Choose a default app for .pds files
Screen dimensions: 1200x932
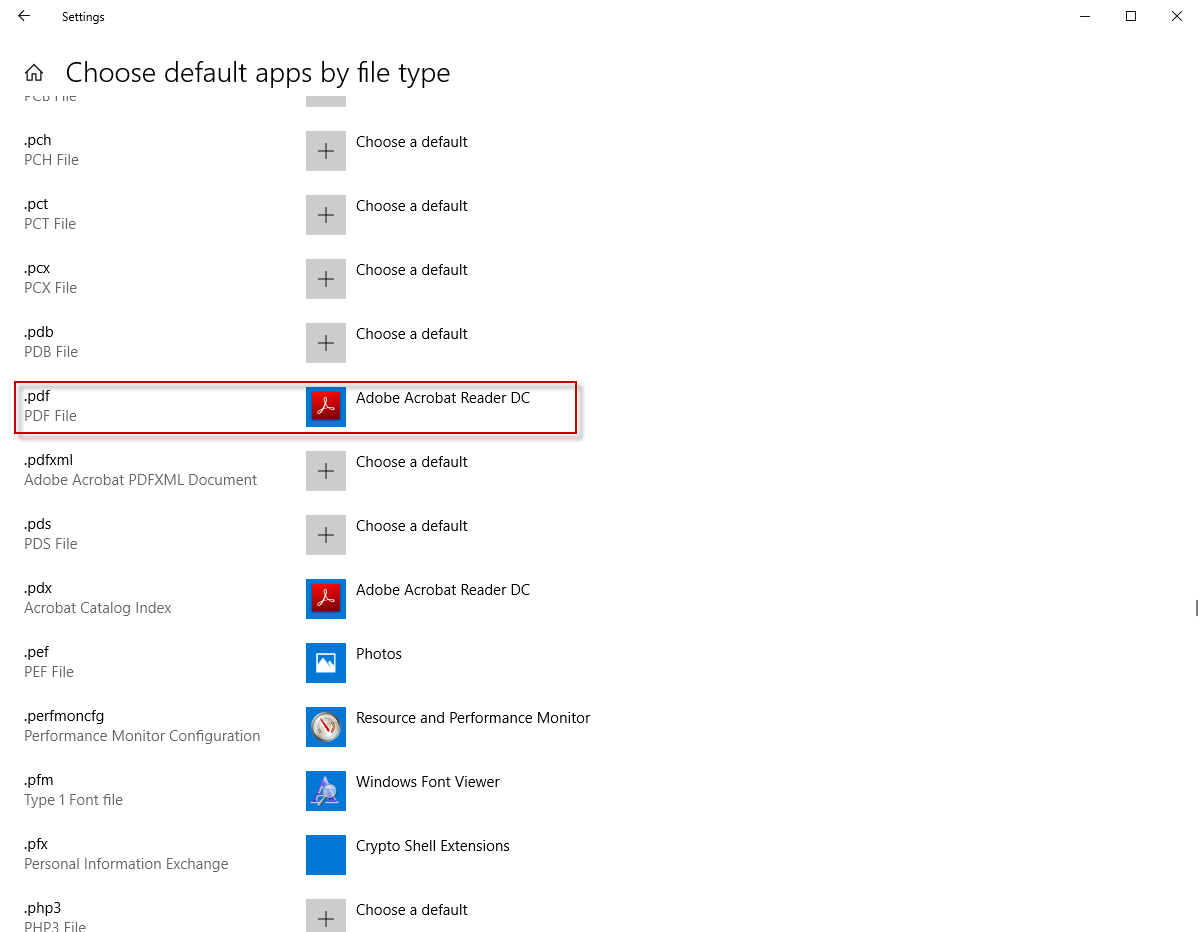tap(325, 534)
